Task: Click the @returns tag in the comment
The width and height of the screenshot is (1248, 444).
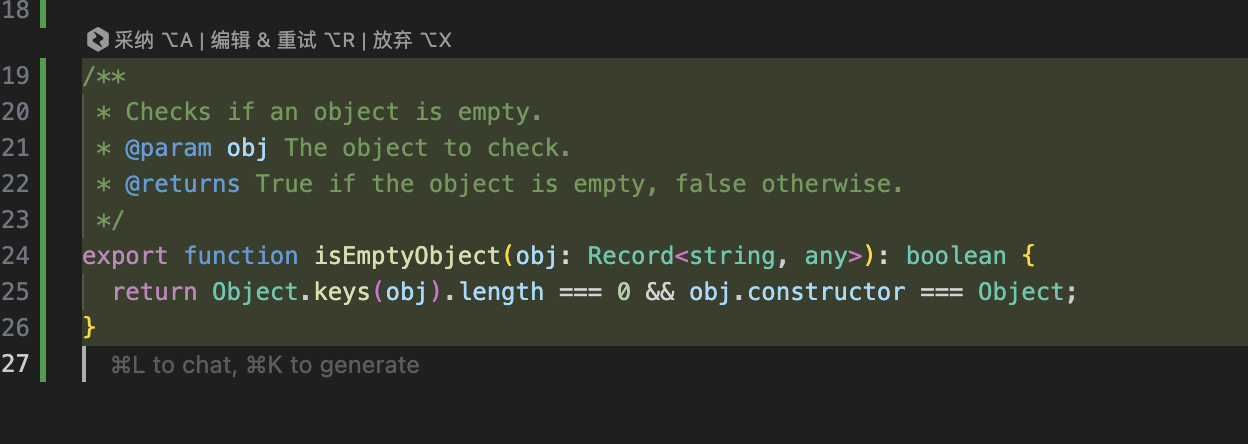Action: (x=182, y=184)
